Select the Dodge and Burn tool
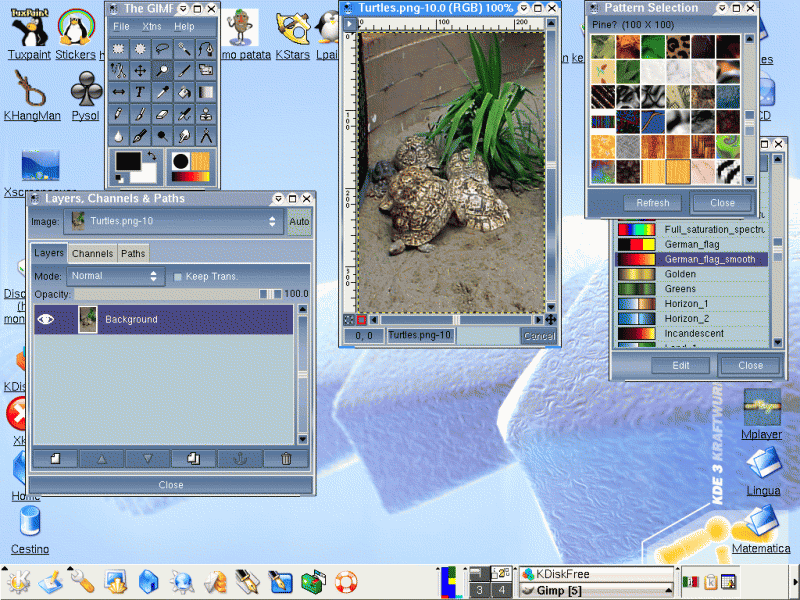The height and width of the screenshot is (600, 800). 162,137
